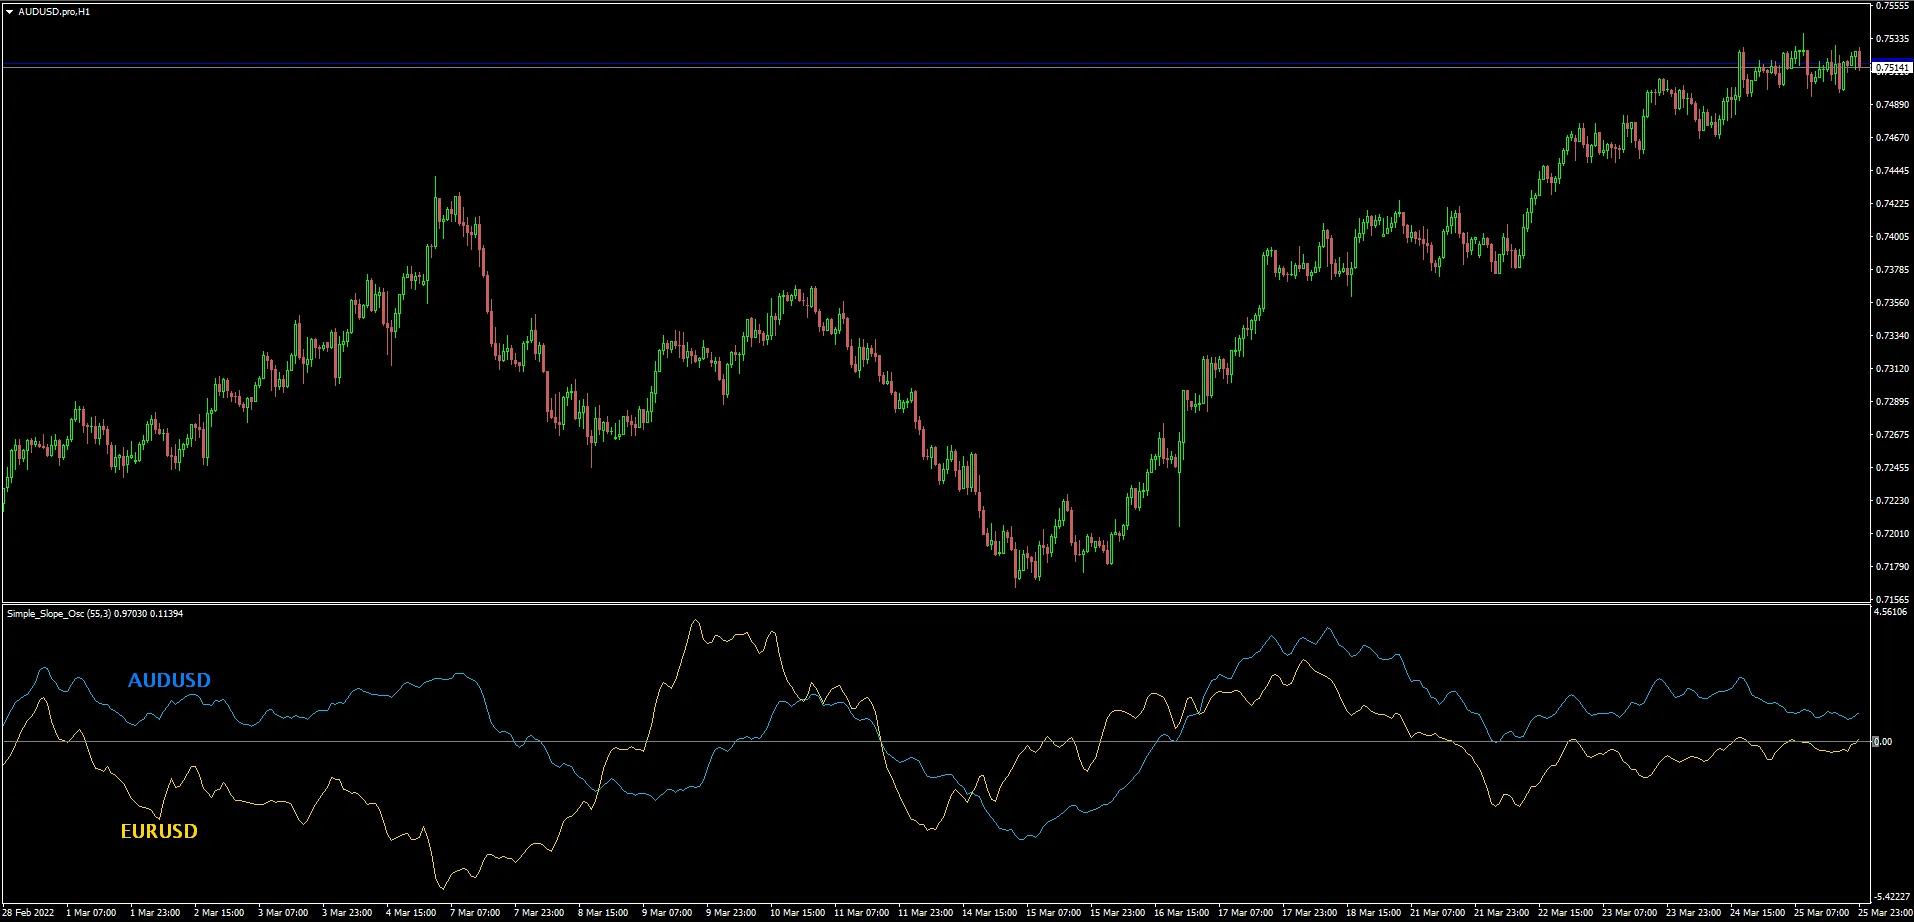Click the 7 Mar 07:00 time label
The width and height of the screenshot is (1914, 922).
pyautogui.click(x=475, y=912)
